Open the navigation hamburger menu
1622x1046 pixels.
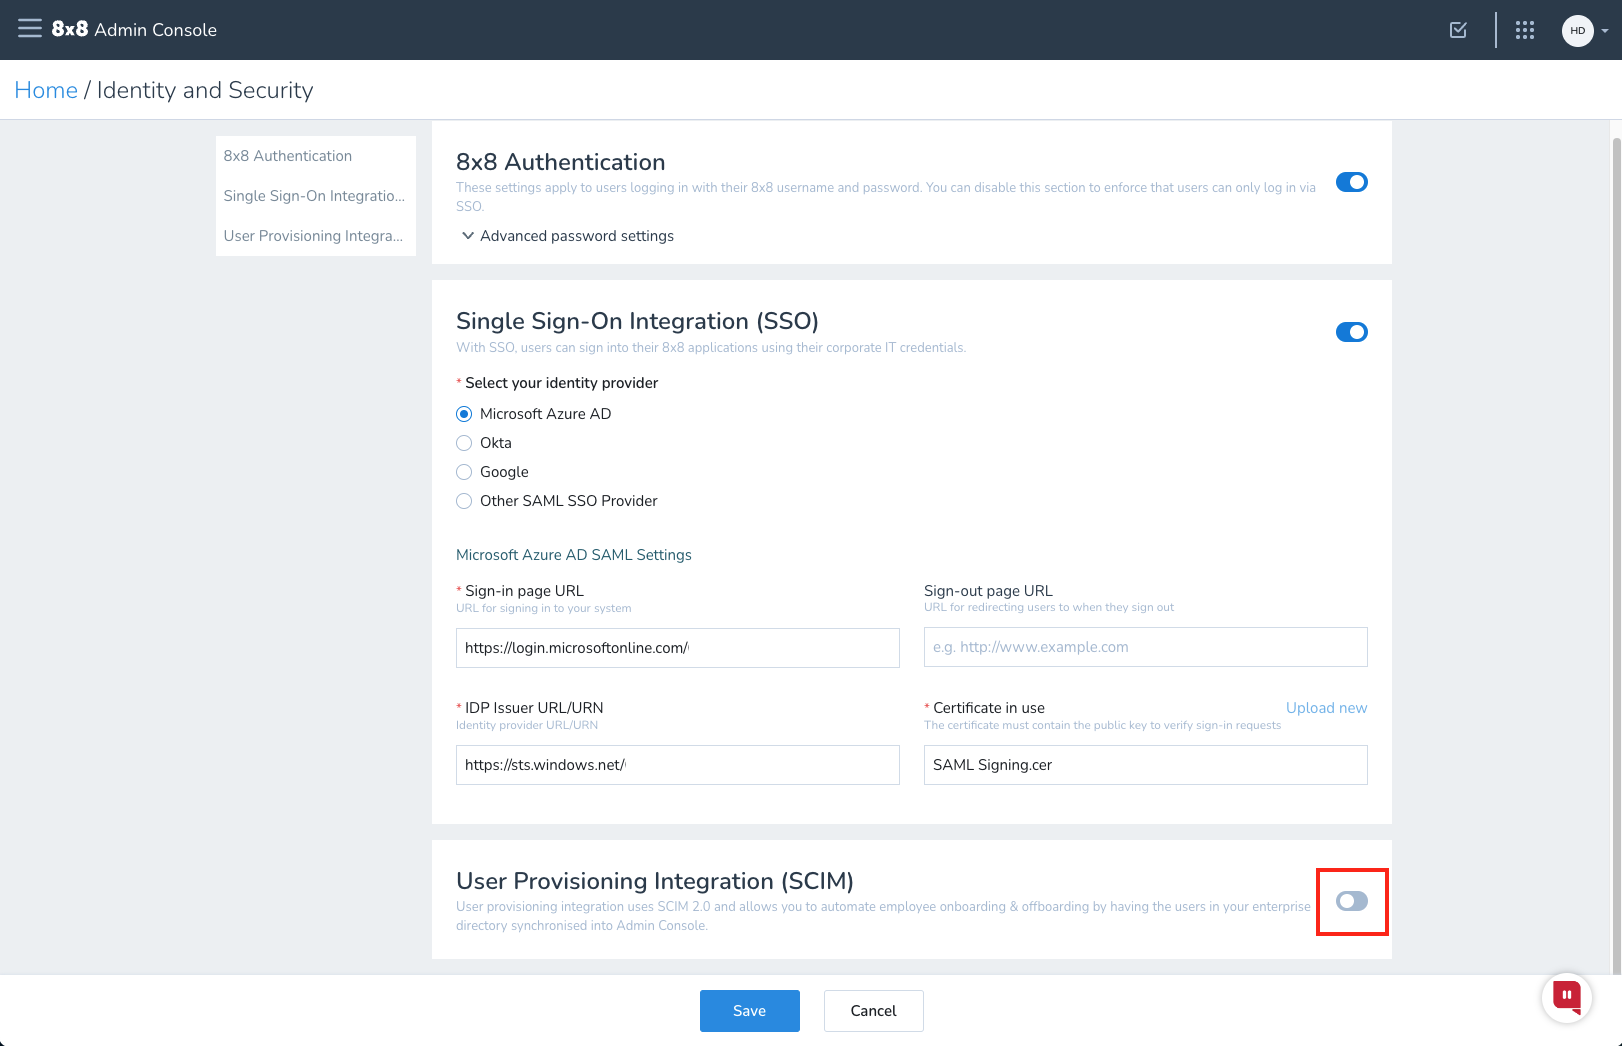point(29,29)
